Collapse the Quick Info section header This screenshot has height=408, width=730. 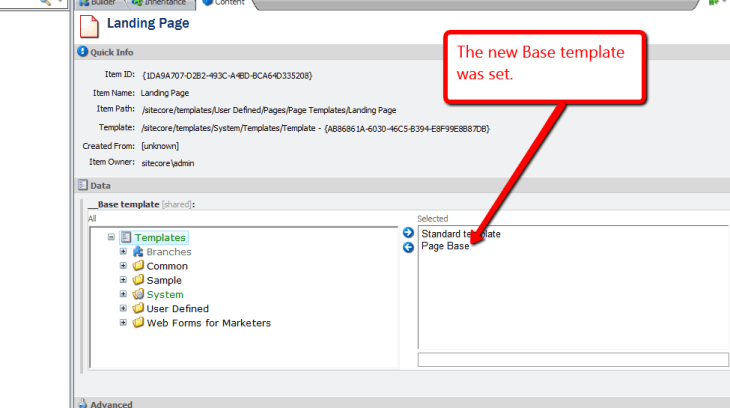click(402, 52)
